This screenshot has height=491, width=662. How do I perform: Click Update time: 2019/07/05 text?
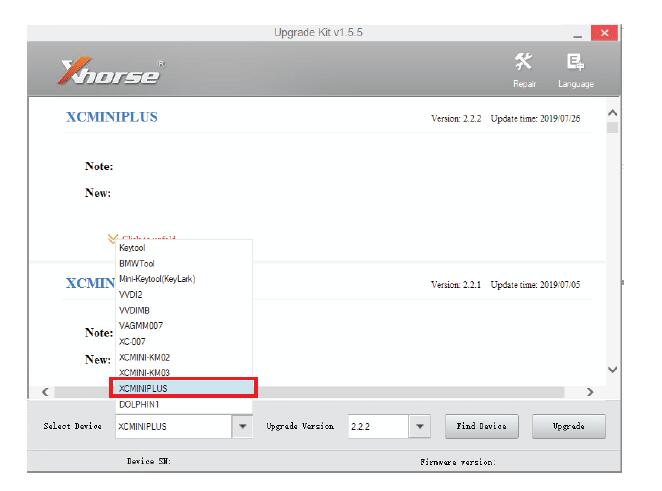click(x=535, y=285)
